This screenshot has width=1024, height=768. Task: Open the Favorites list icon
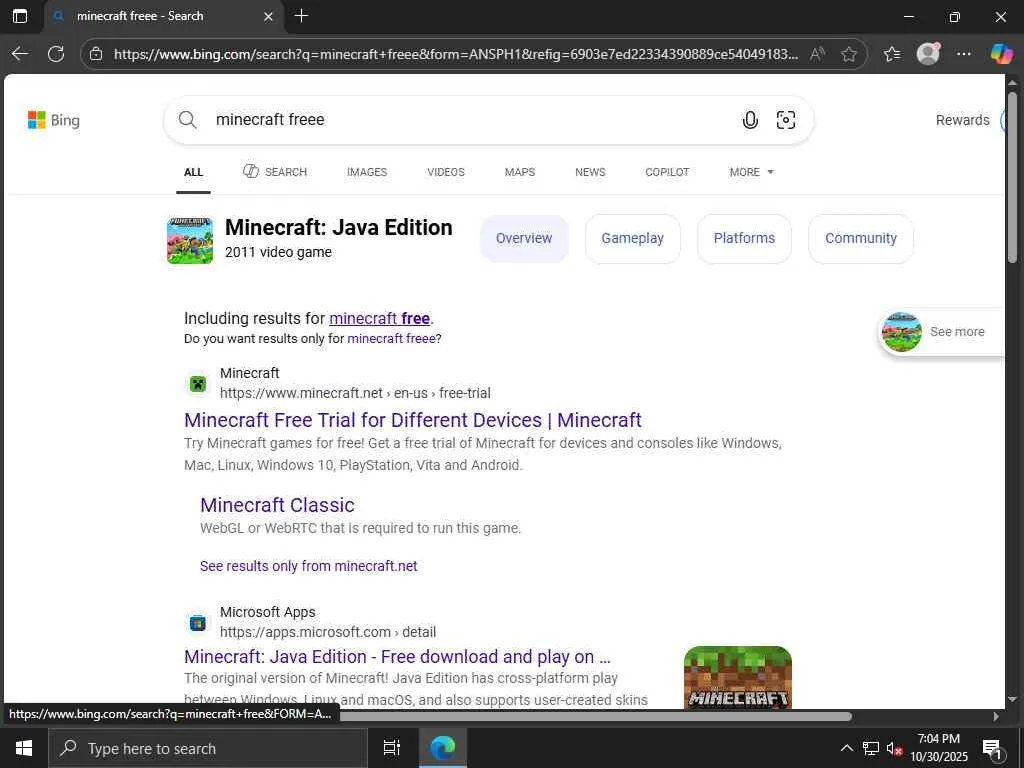pos(892,54)
